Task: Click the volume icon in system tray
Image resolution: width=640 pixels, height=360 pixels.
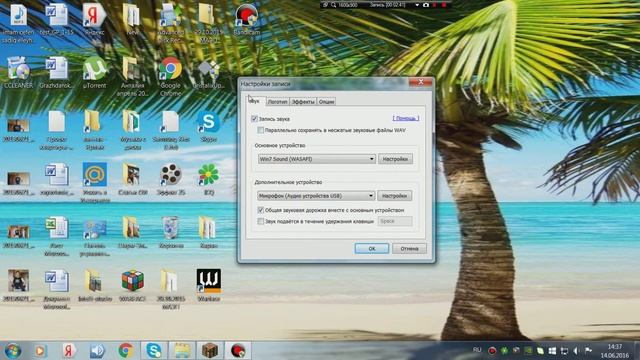Action: pyautogui.click(x=576, y=351)
